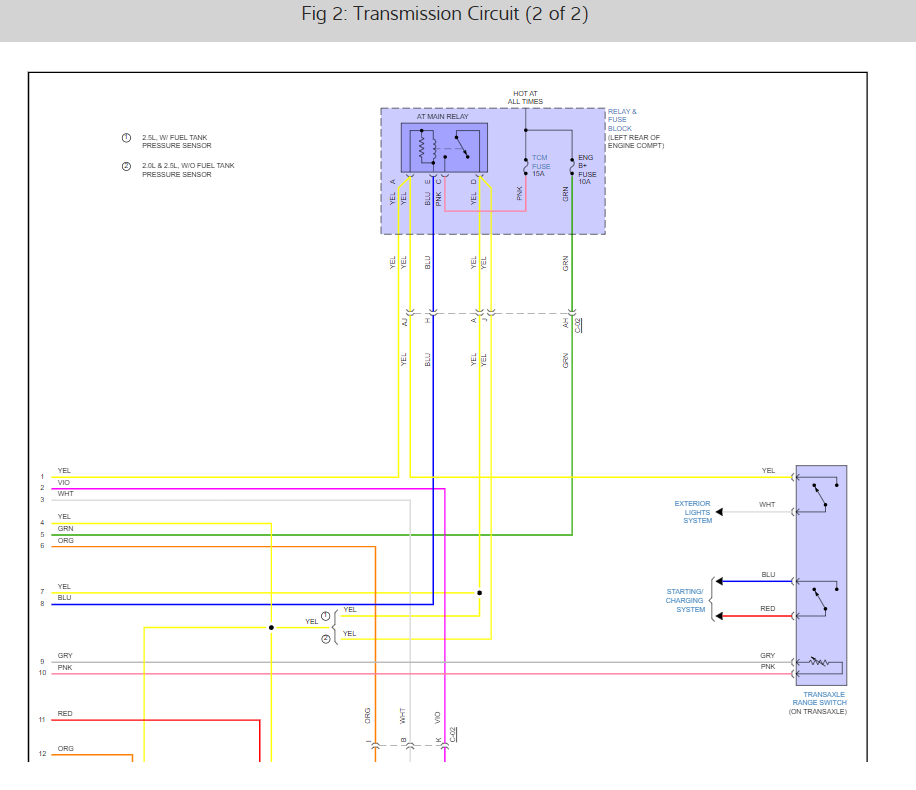The width and height of the screenshot is (916, 790).
Task: Select the Fig 2 Transmission Circuit title bar
Action: (x=444, y=14)
